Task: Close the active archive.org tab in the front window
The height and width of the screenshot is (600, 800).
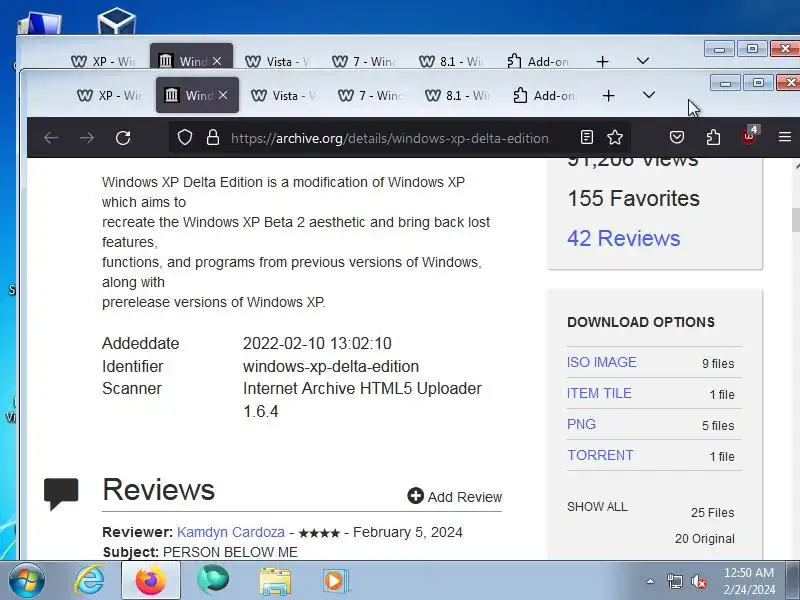Action: tap(223, 95)
